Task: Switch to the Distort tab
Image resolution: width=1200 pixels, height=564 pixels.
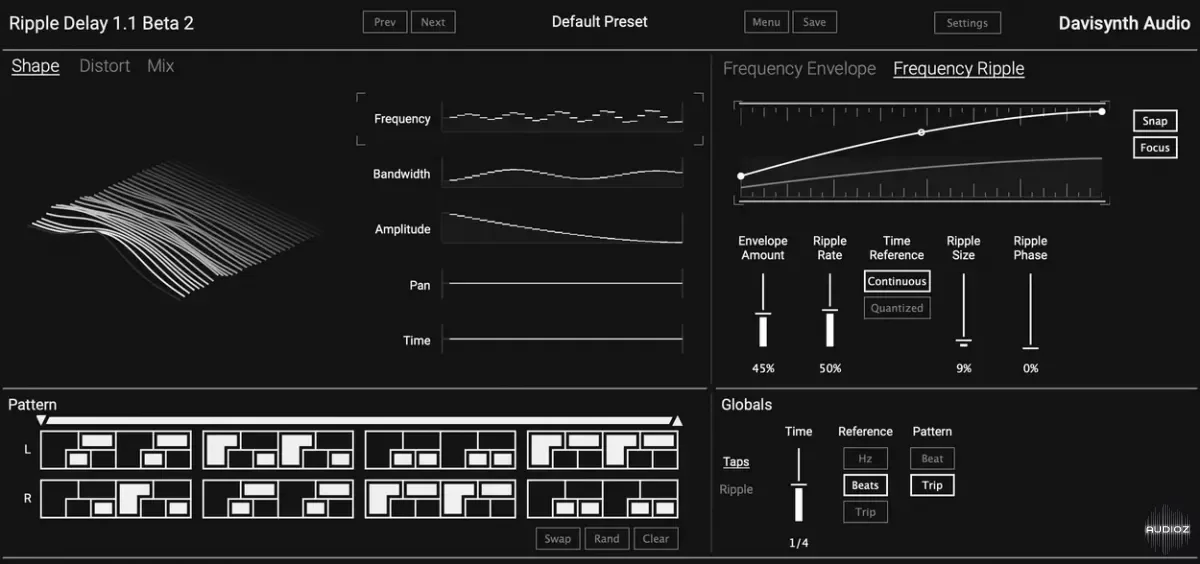Action: click(105, 66)
